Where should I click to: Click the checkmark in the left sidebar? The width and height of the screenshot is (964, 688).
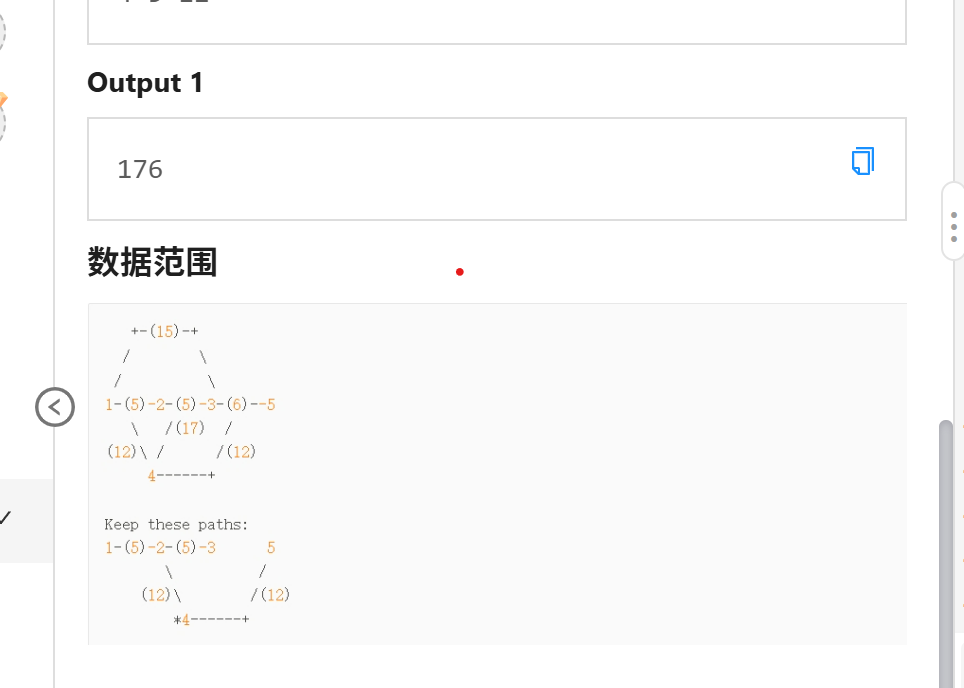[6, 518]
